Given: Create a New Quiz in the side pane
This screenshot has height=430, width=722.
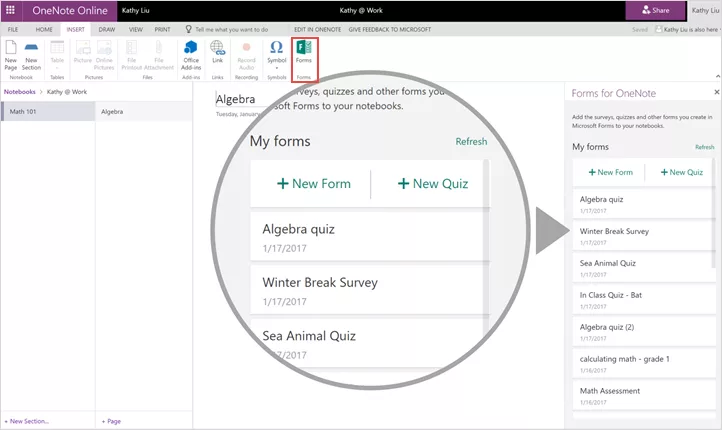Looking at the screenshot, I should [682, 172].
